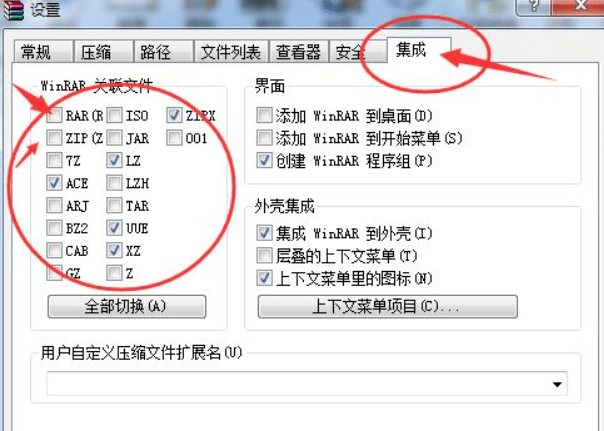The height and width of the screenshot is (431, 604).
Task: Uncheck the ACE association box
Action: pyautogui.click(x=54, y=183)
